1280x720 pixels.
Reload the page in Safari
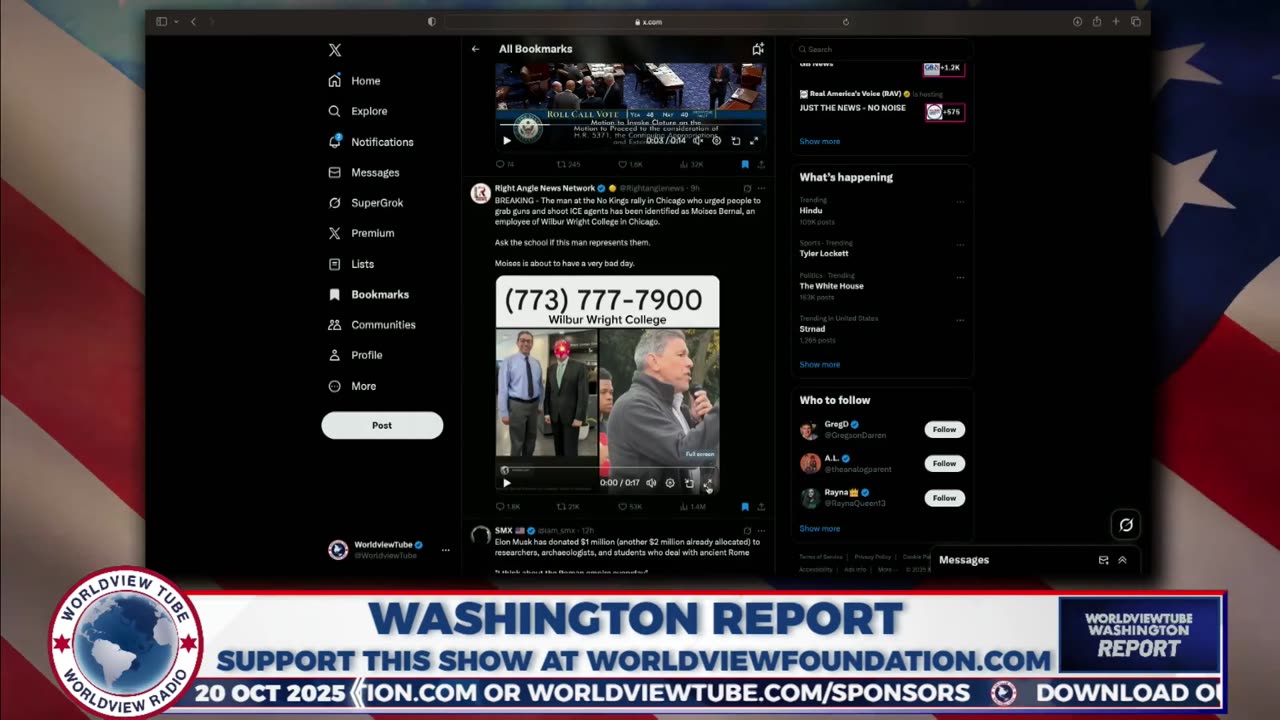[x=845, y=22]
